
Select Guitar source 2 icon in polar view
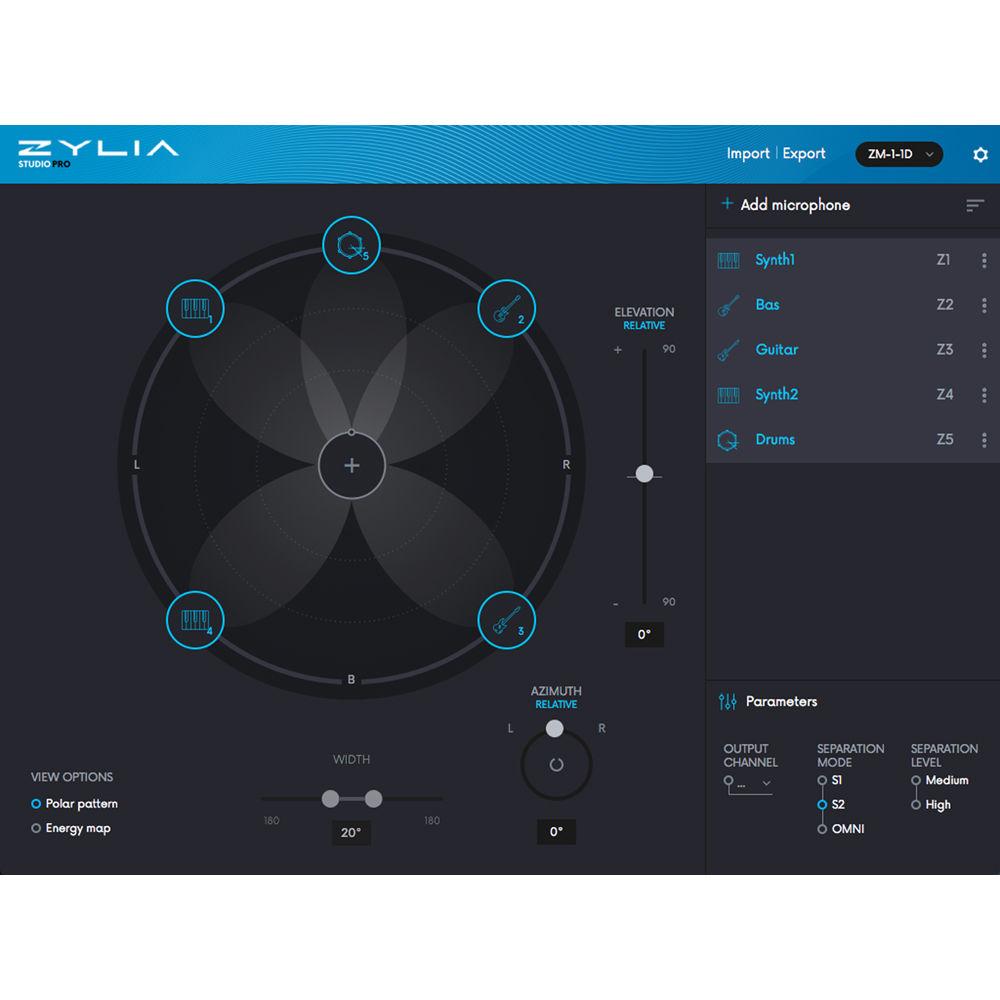(507, 308)
